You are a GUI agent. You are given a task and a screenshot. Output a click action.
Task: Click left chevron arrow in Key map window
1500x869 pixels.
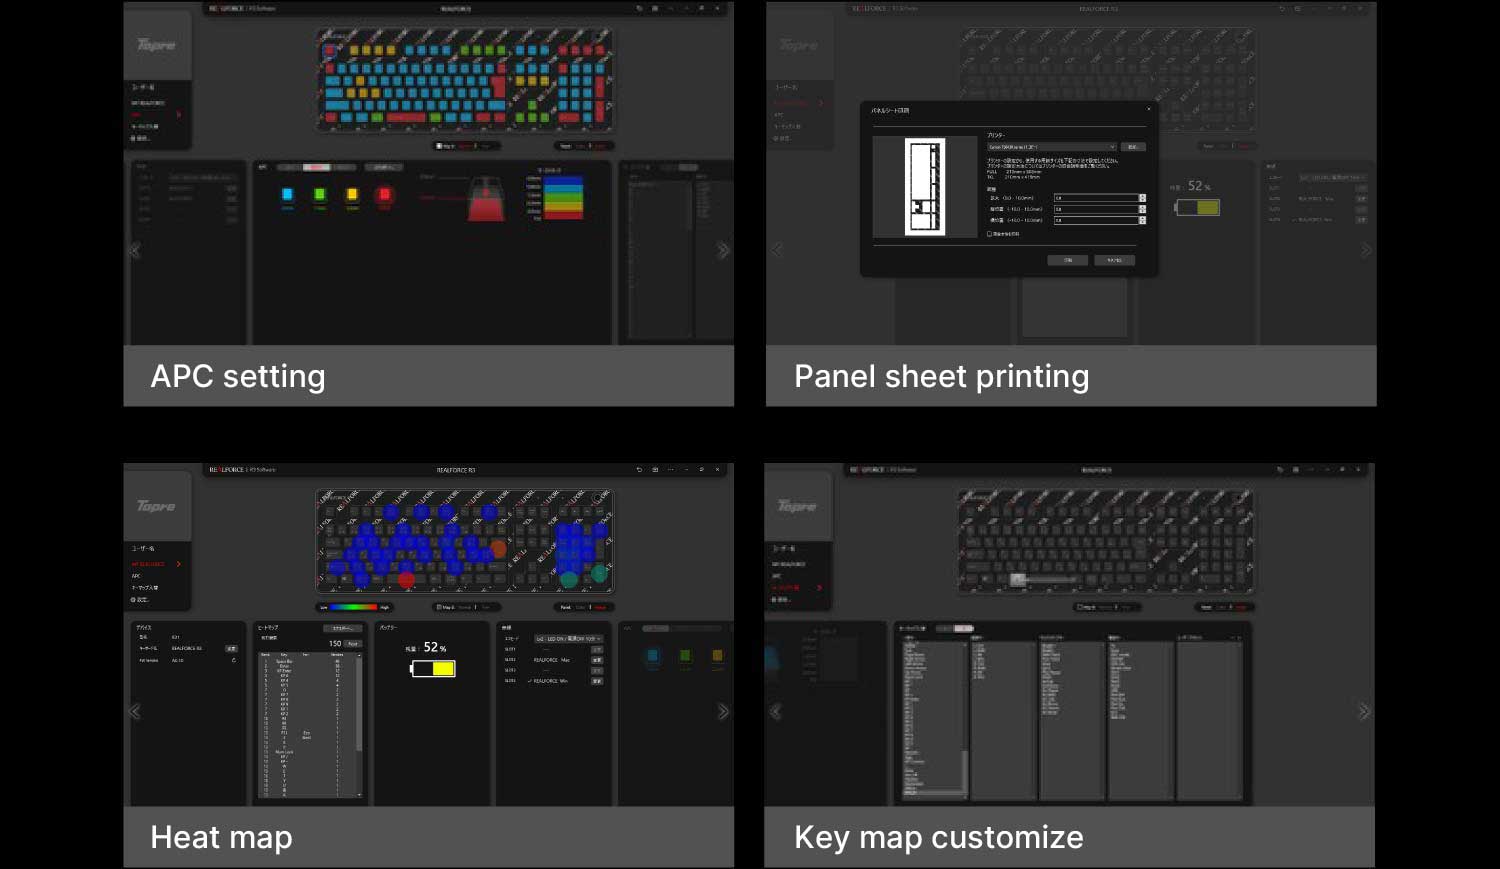776,711
